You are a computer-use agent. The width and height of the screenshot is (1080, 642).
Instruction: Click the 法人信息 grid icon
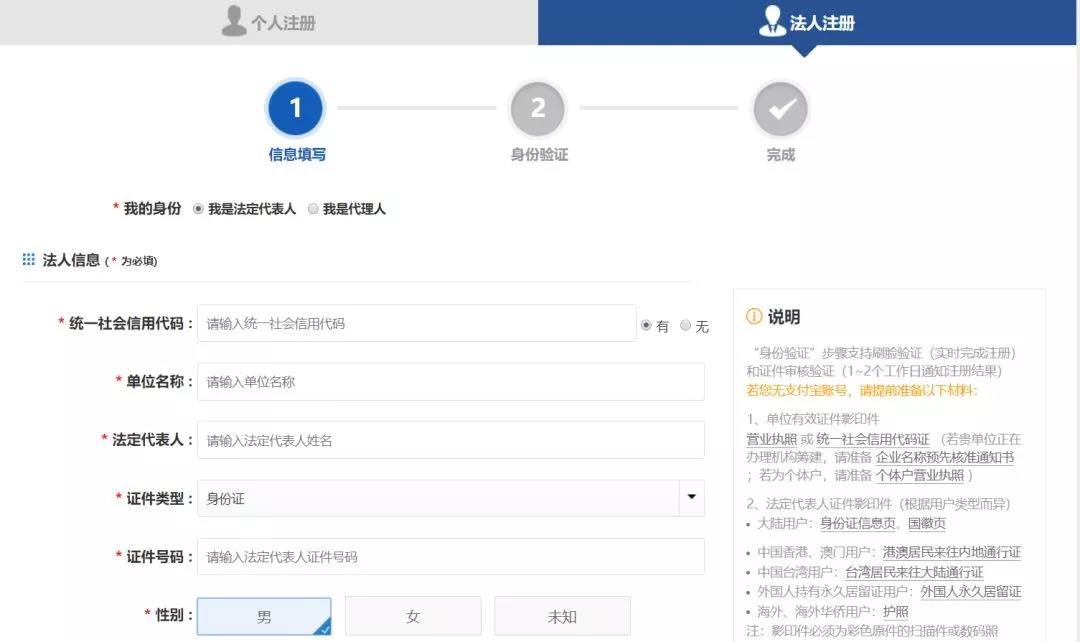pyautogui.click(x=29, y=260)
